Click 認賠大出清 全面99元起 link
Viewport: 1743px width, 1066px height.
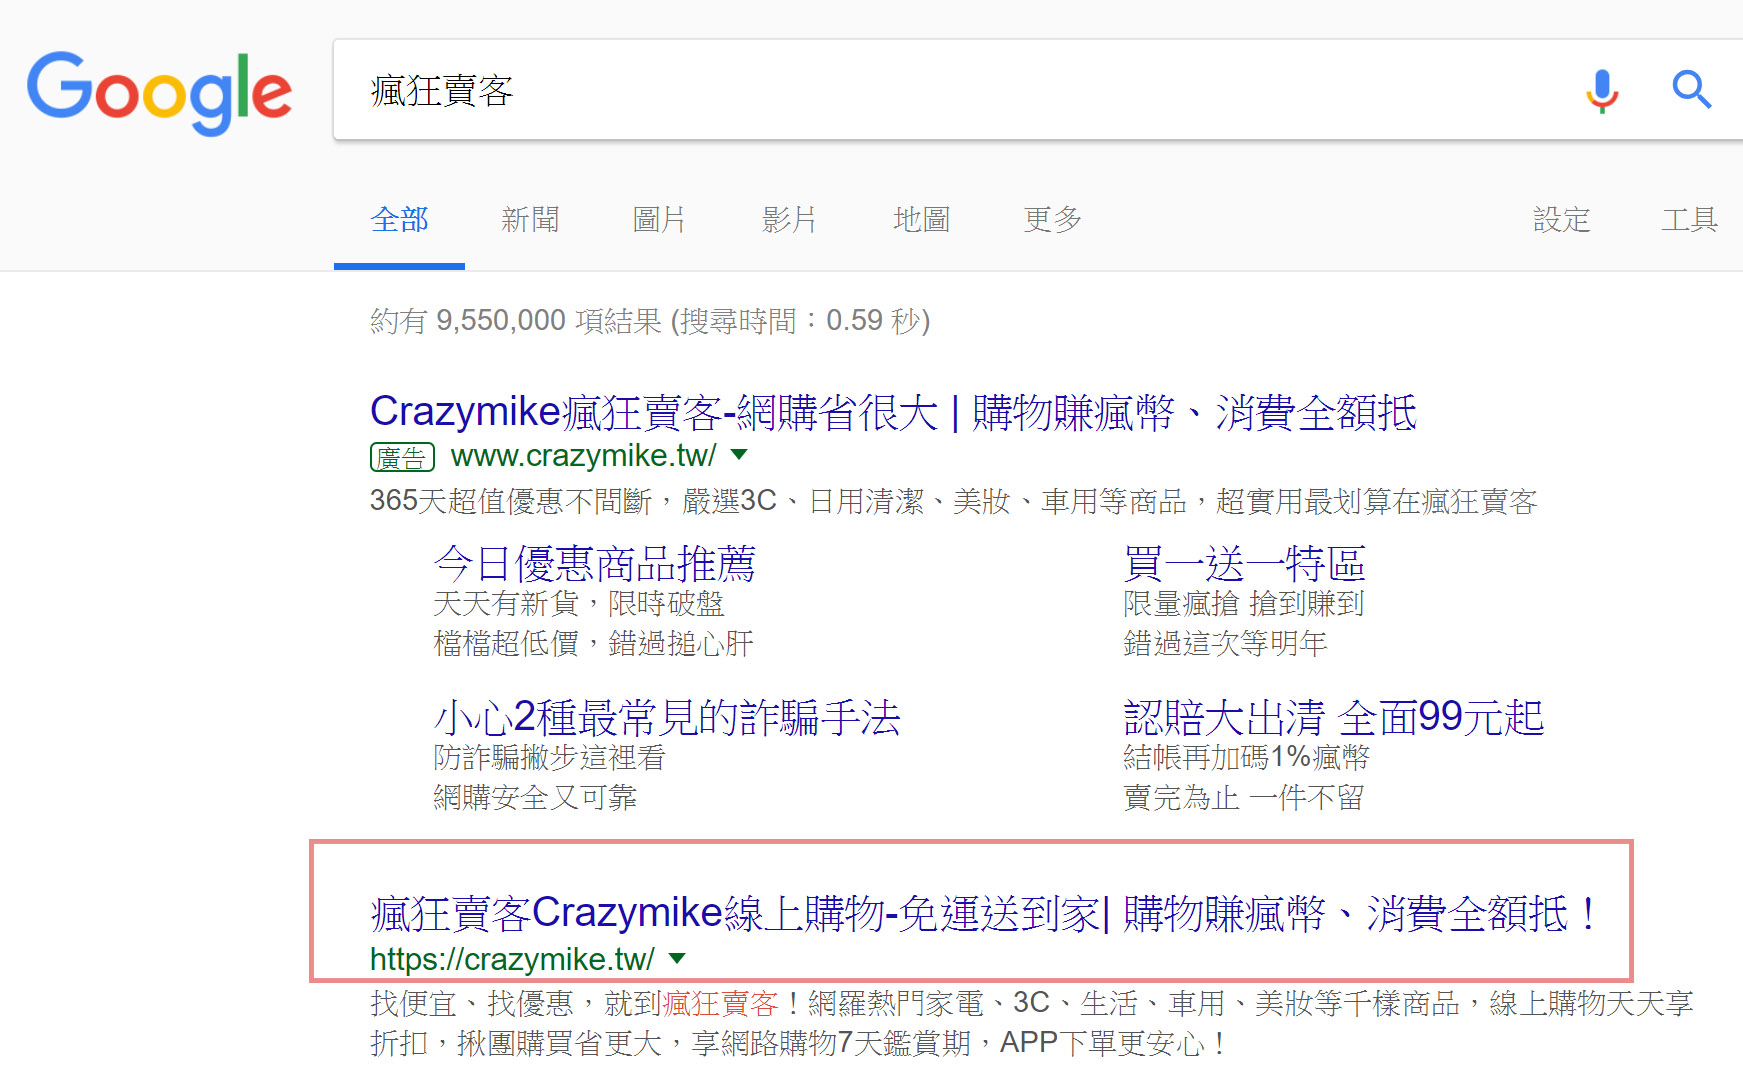[1333, 718]
